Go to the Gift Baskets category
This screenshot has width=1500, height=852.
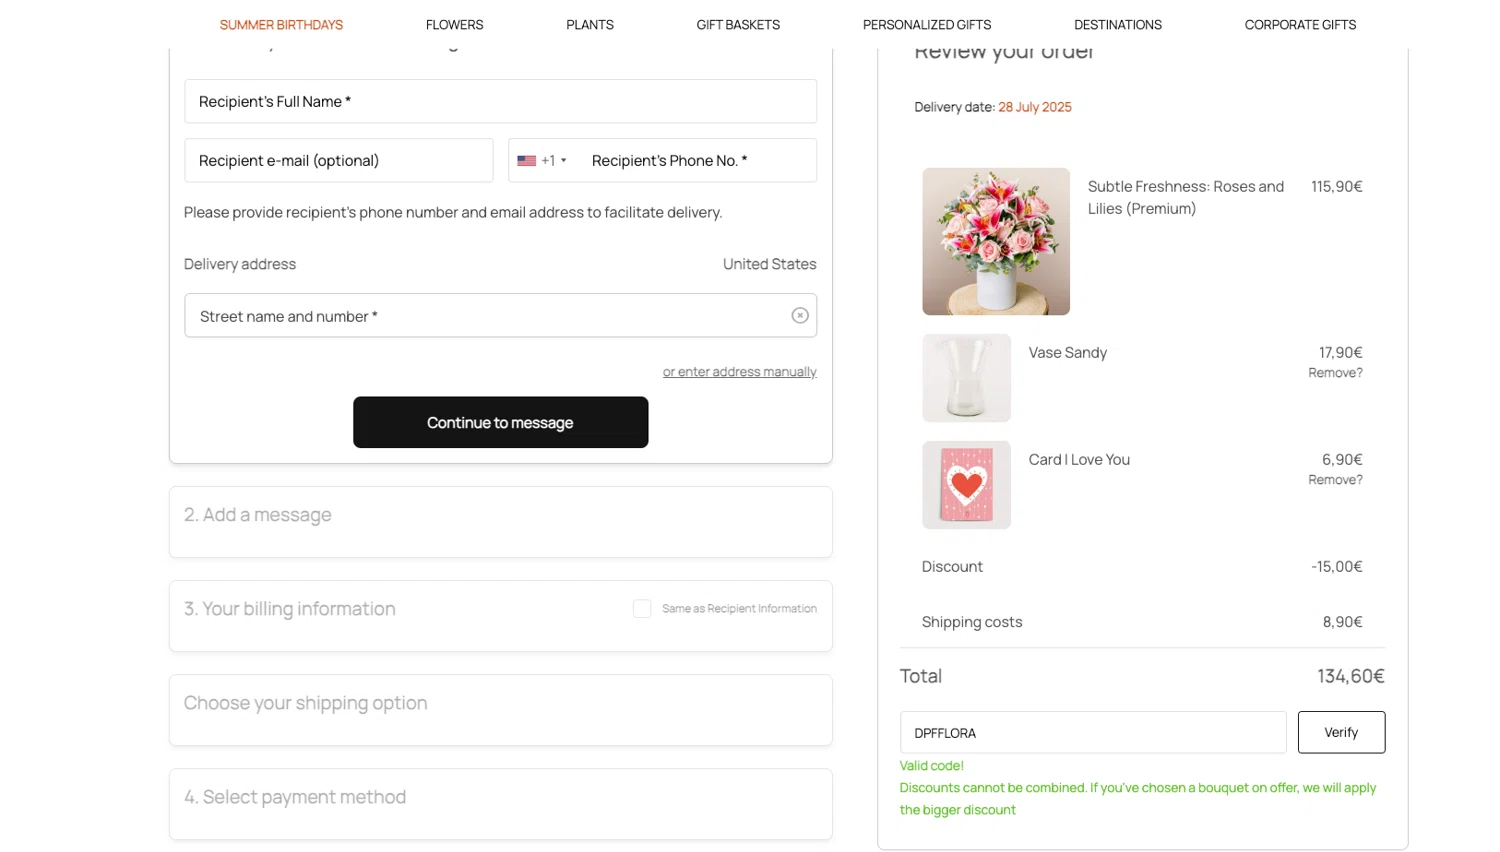pos(738,25)
